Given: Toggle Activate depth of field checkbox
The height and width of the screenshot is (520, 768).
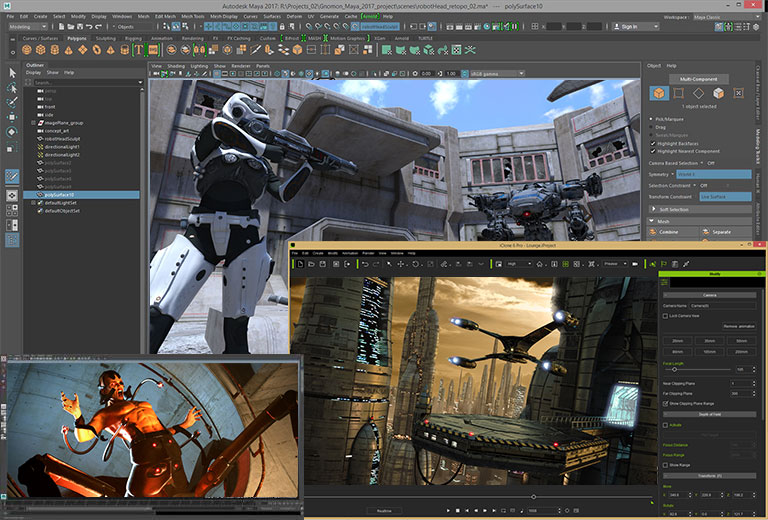Looking at the screenshot, I should [x=665, y=425].
